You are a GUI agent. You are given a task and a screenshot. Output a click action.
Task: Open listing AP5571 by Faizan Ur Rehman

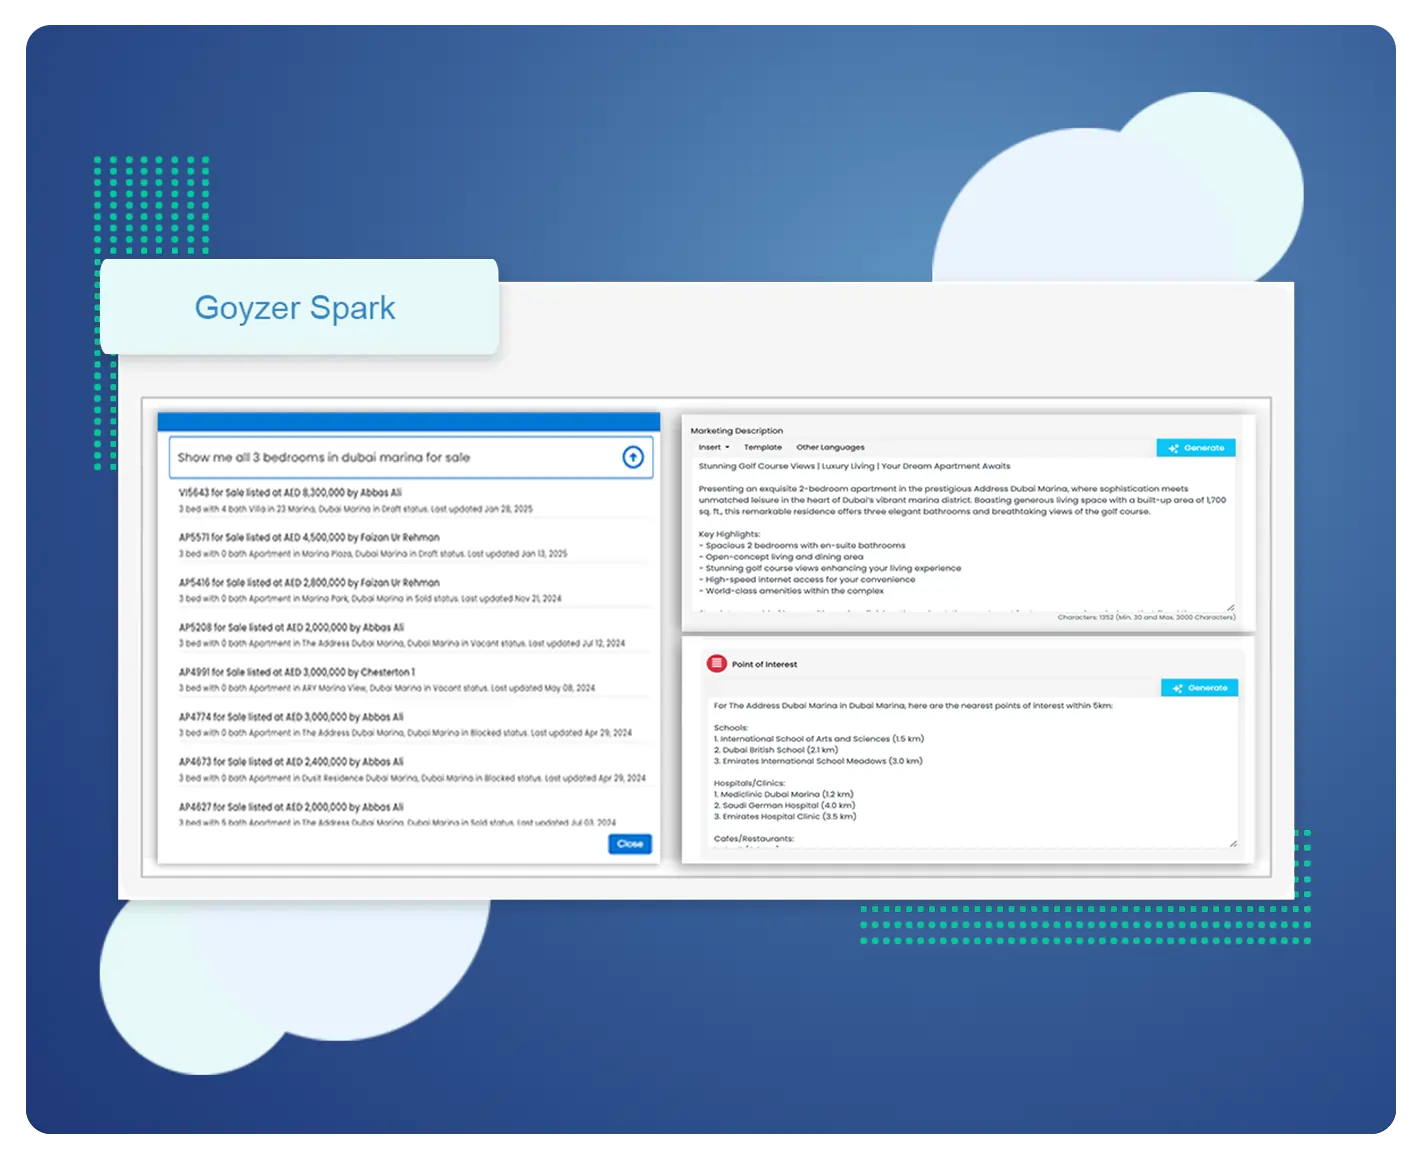(309, 537)
